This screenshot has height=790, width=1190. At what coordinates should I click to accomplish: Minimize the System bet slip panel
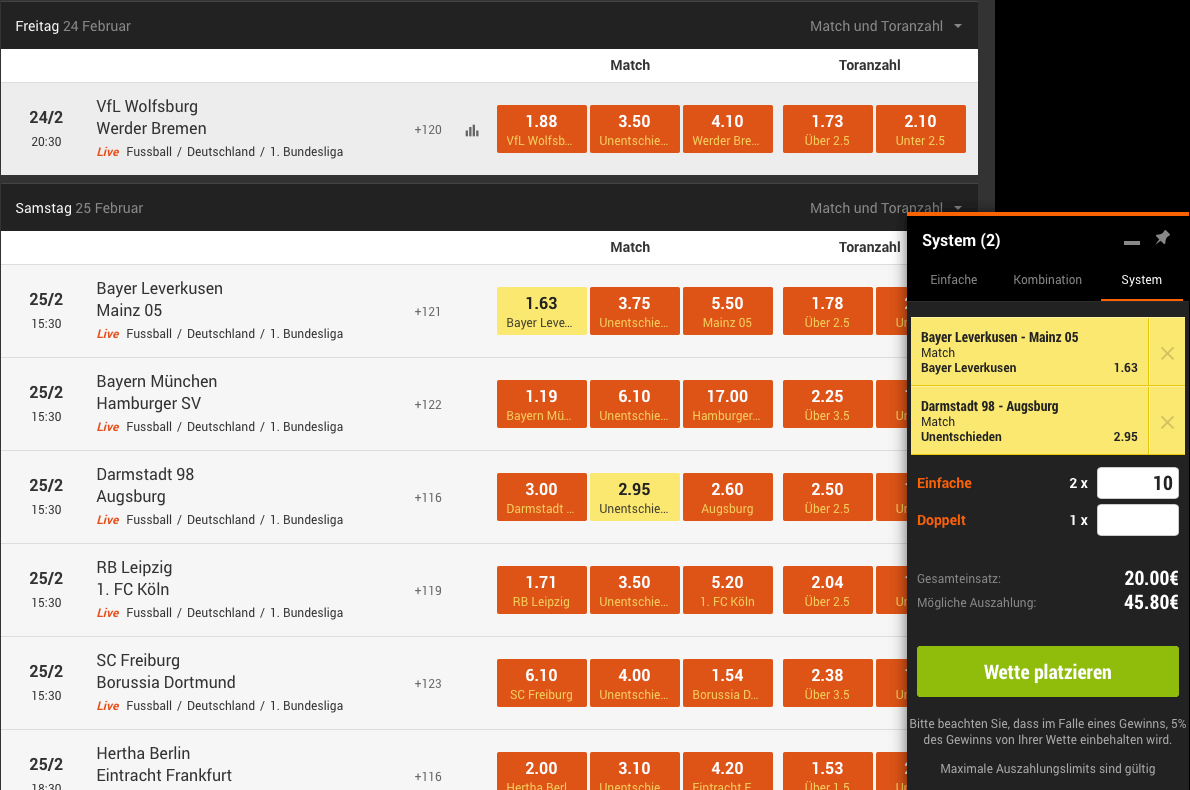click(1132, 242)
